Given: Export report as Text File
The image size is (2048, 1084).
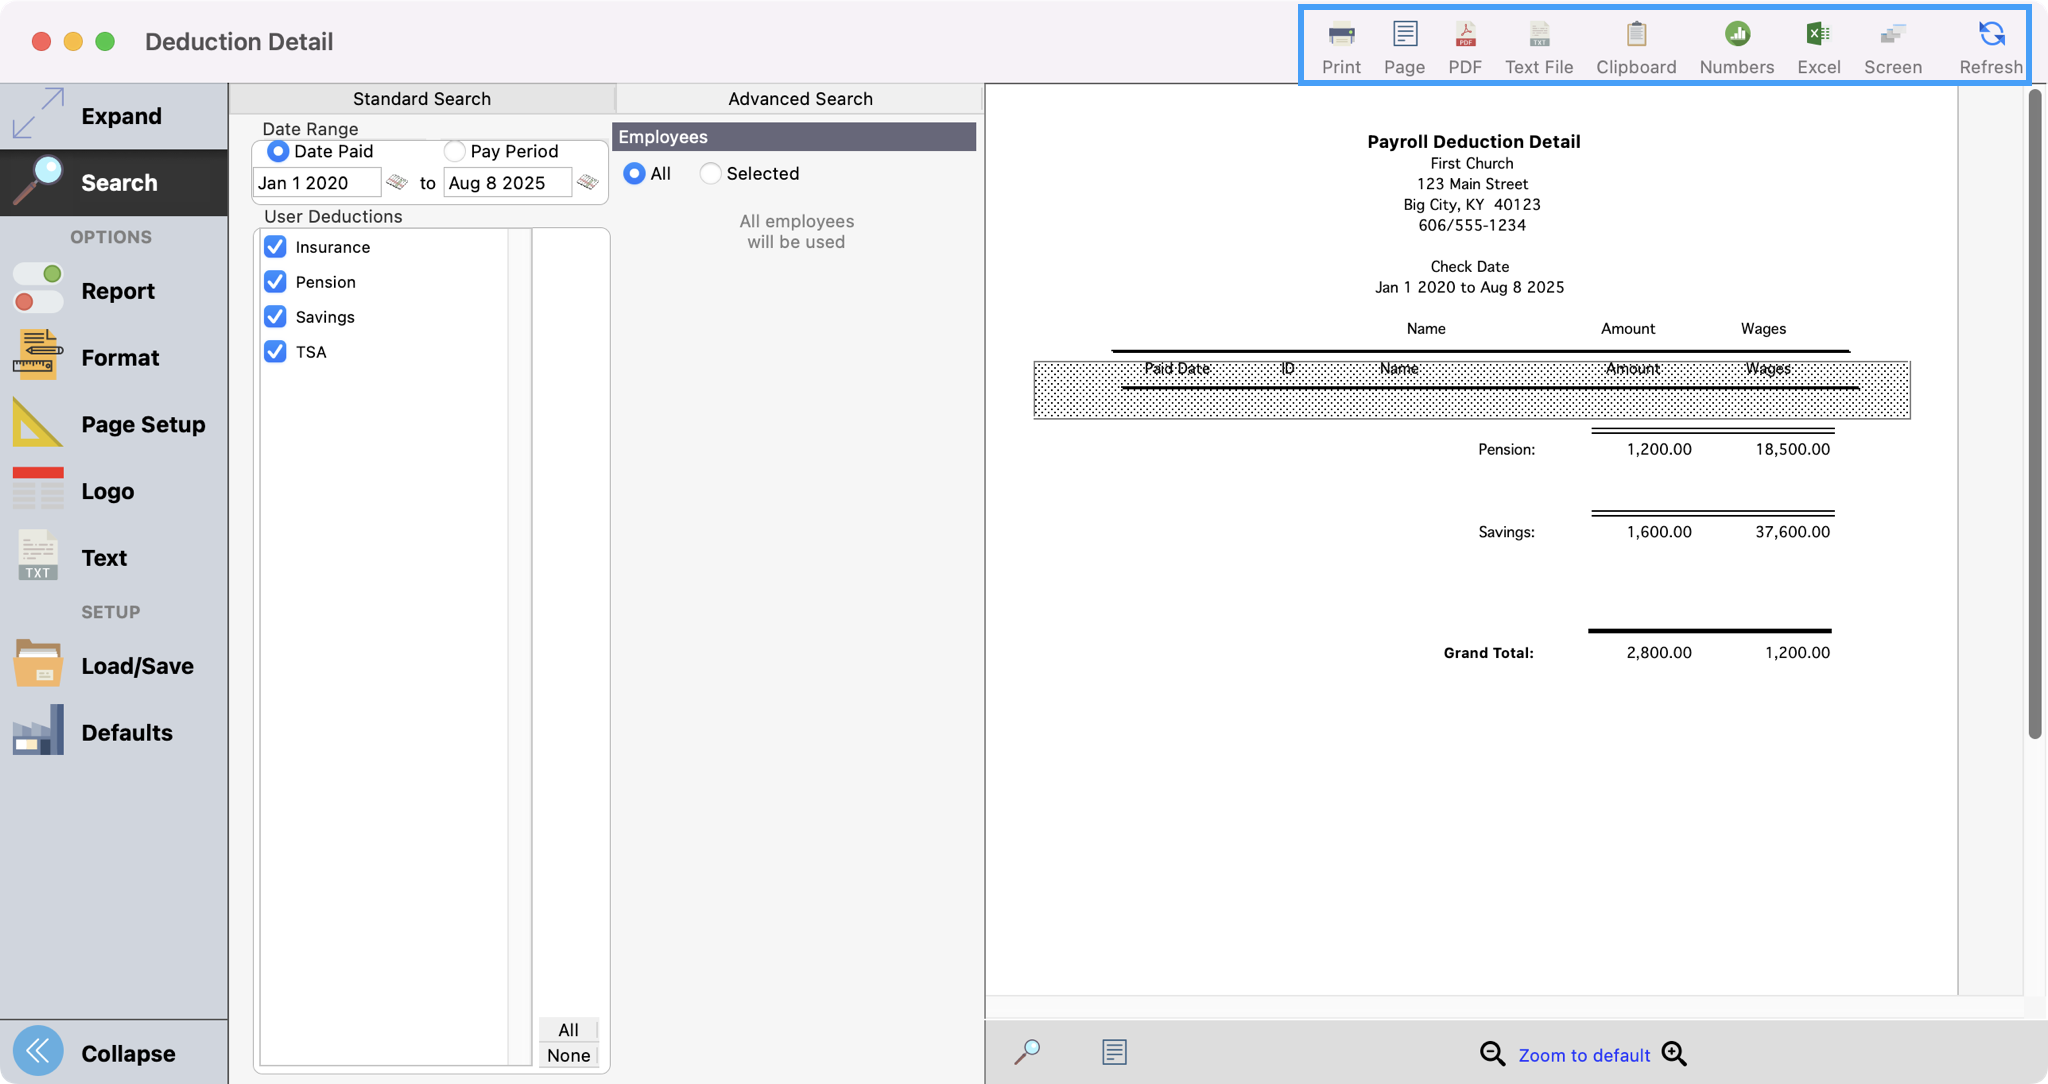Looking at the screenshot, I should (1538, 40).
